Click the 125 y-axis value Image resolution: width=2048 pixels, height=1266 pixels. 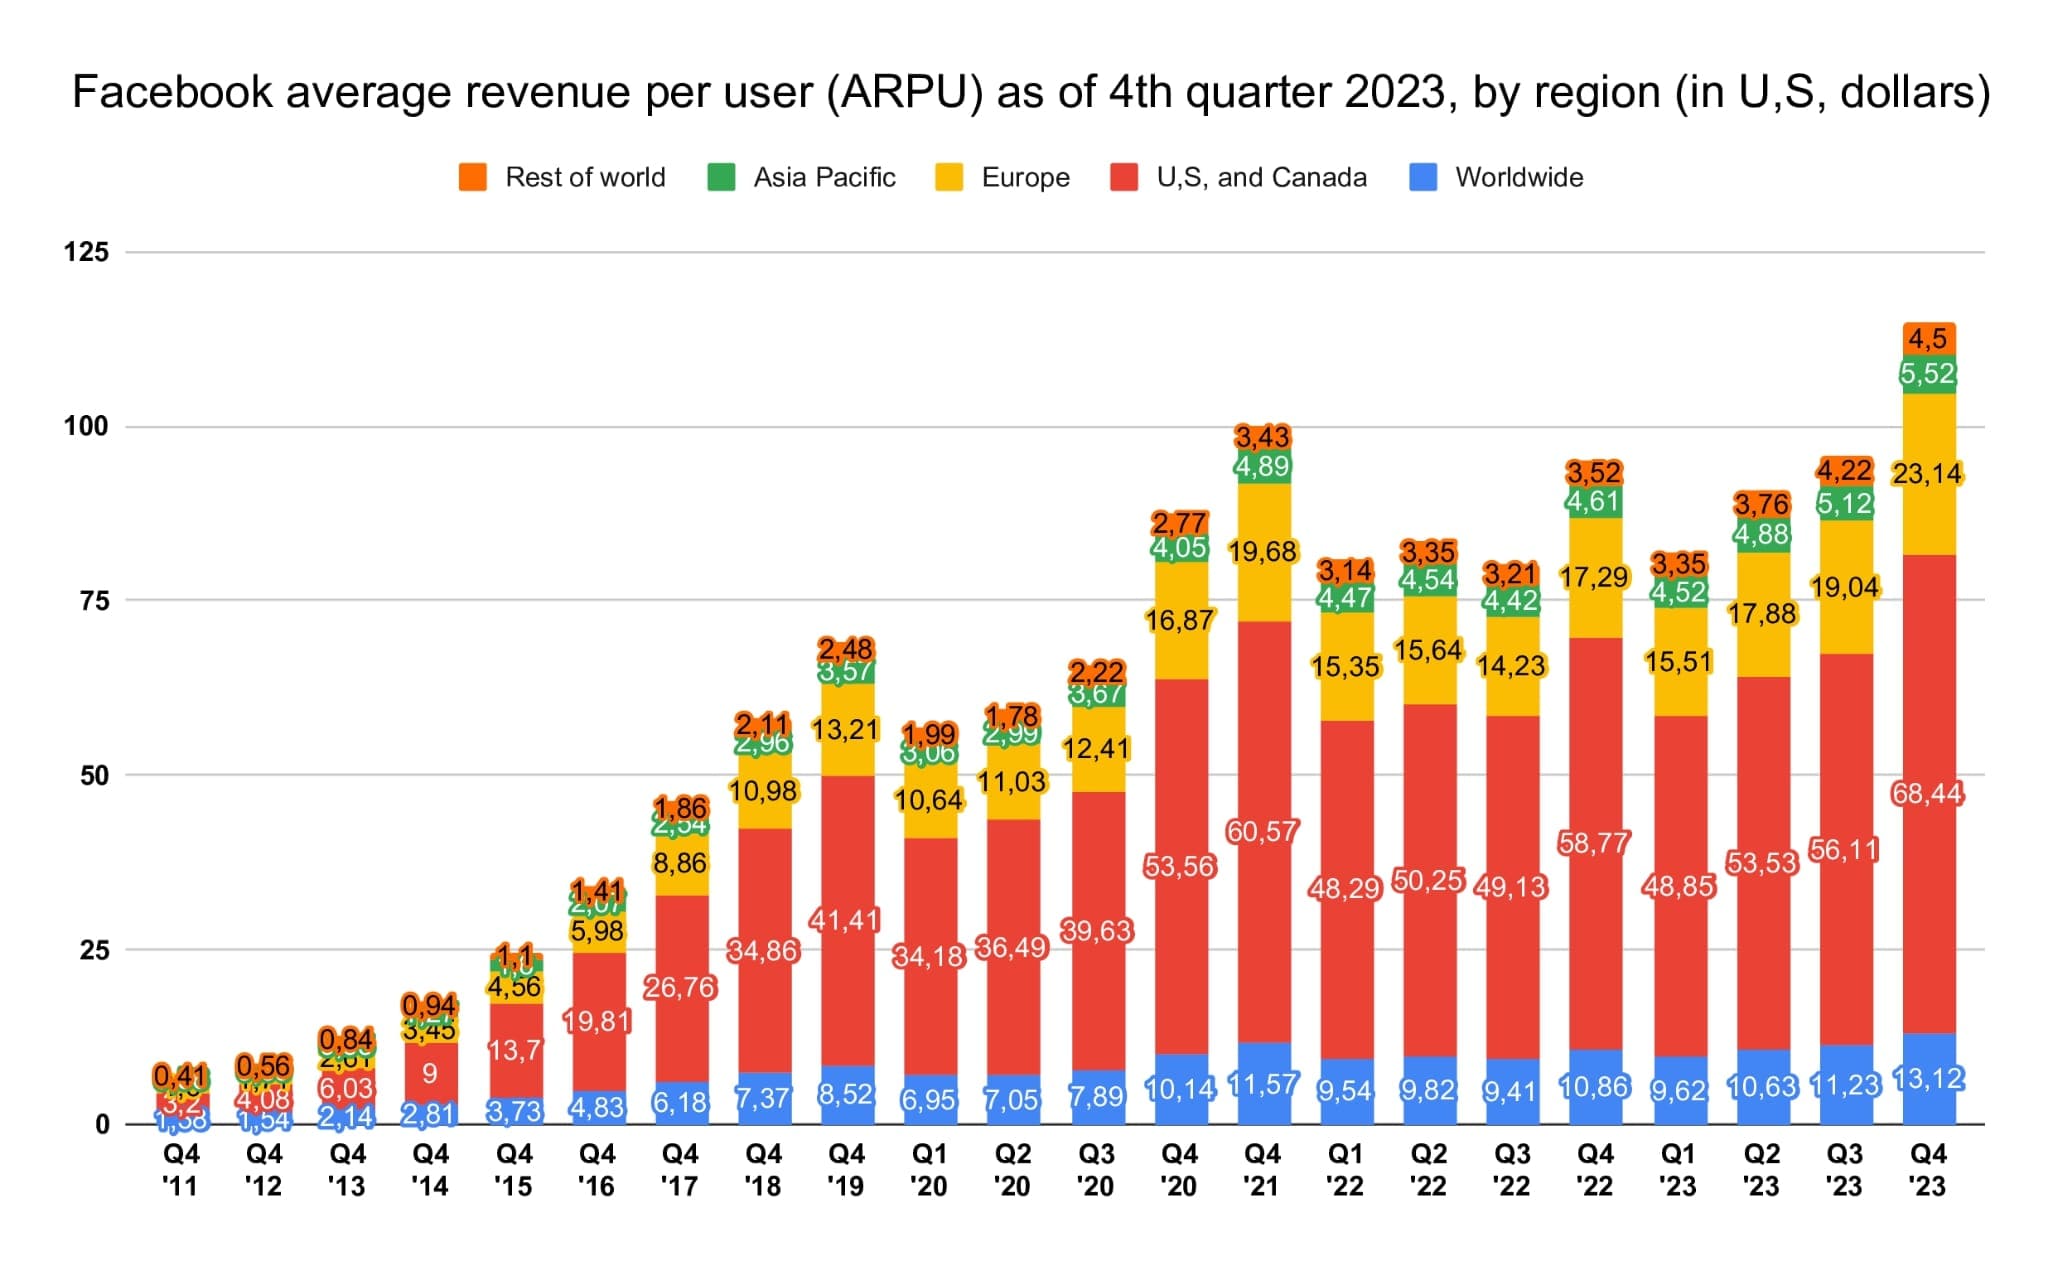pos(86,252)
